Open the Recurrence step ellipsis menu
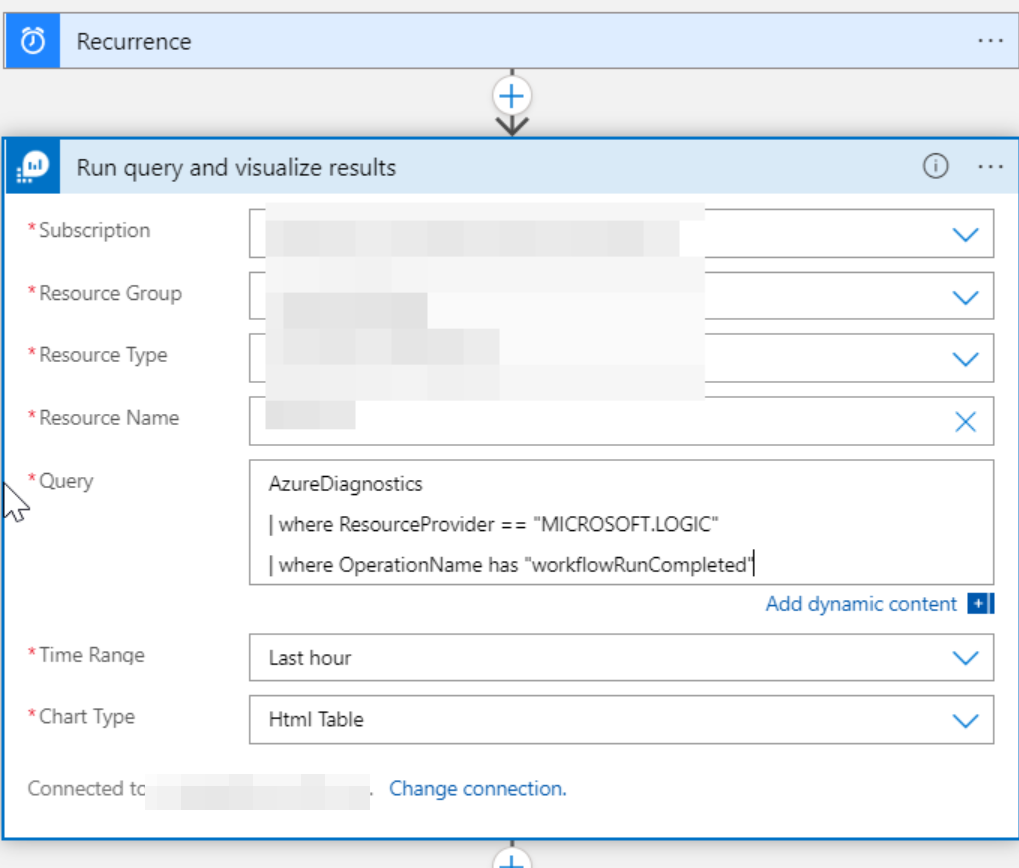1019x868 pixels. coord(990,41)
